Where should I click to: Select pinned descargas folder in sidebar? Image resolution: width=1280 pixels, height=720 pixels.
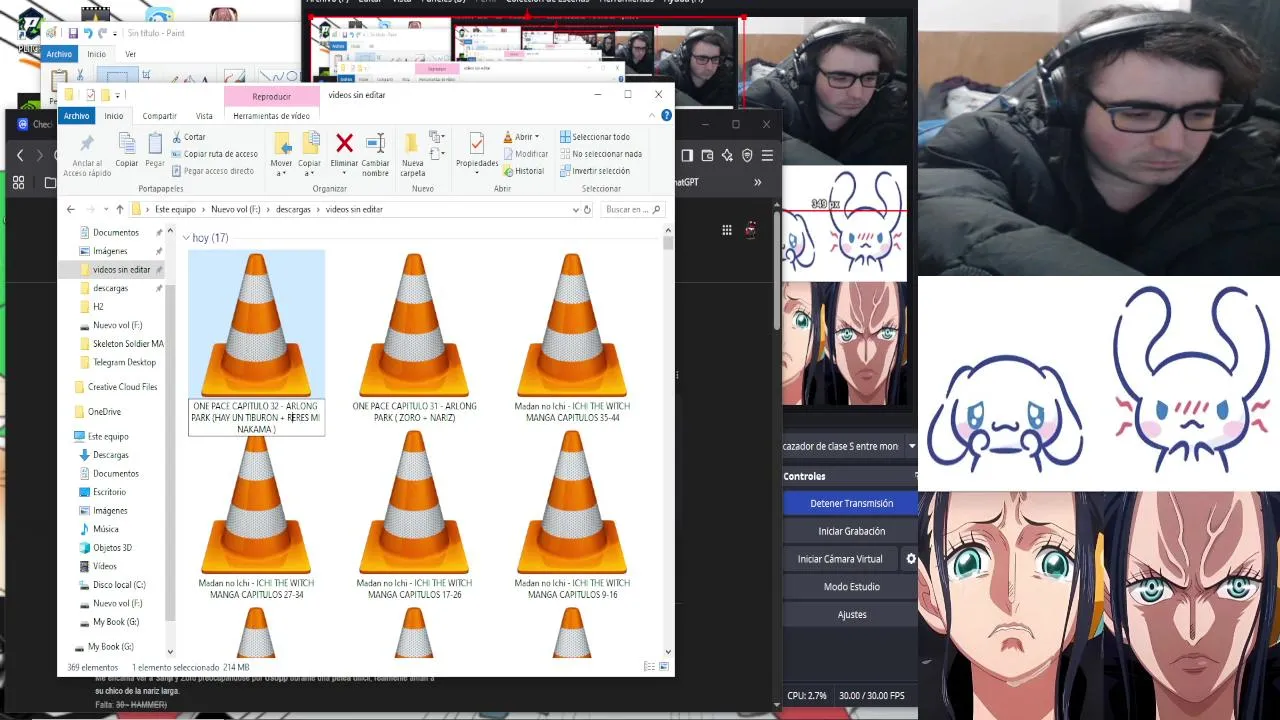pyautogui.click(x=110, y=288)
